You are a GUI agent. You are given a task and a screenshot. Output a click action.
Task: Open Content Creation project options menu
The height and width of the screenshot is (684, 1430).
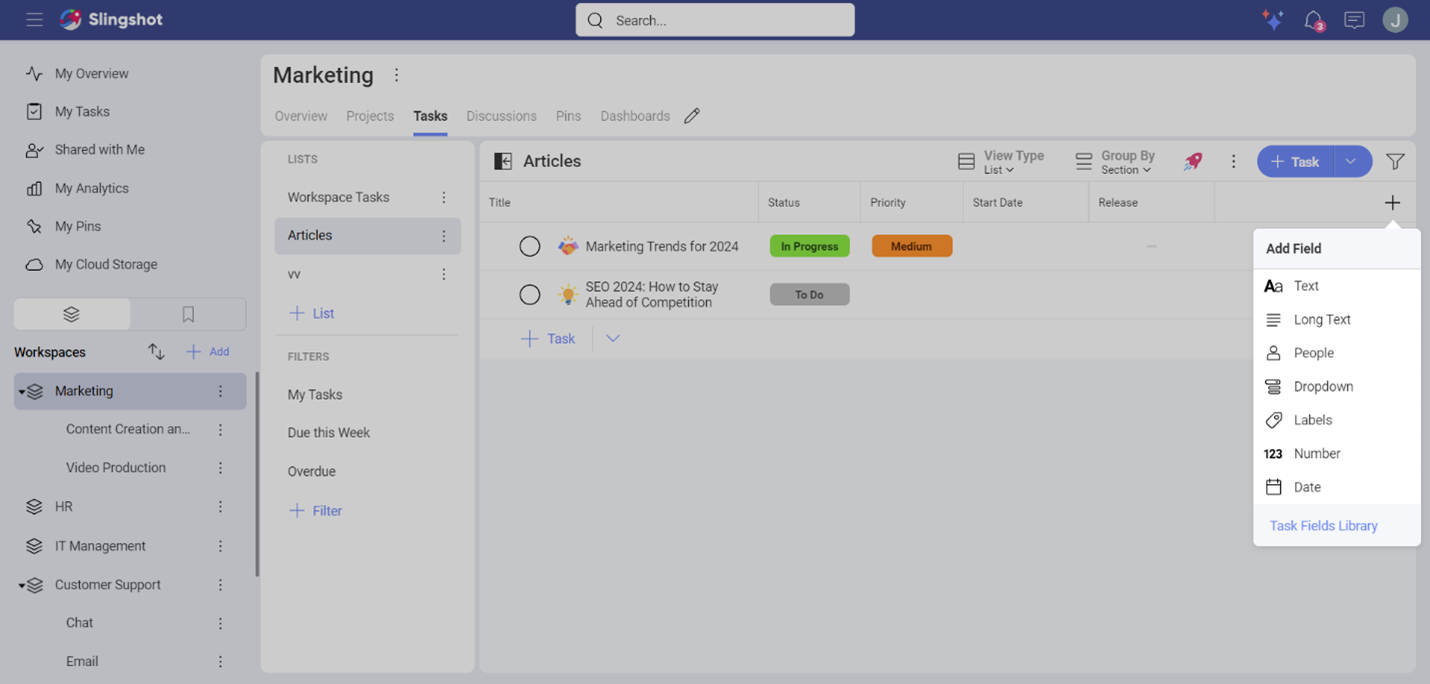(221, 429)
